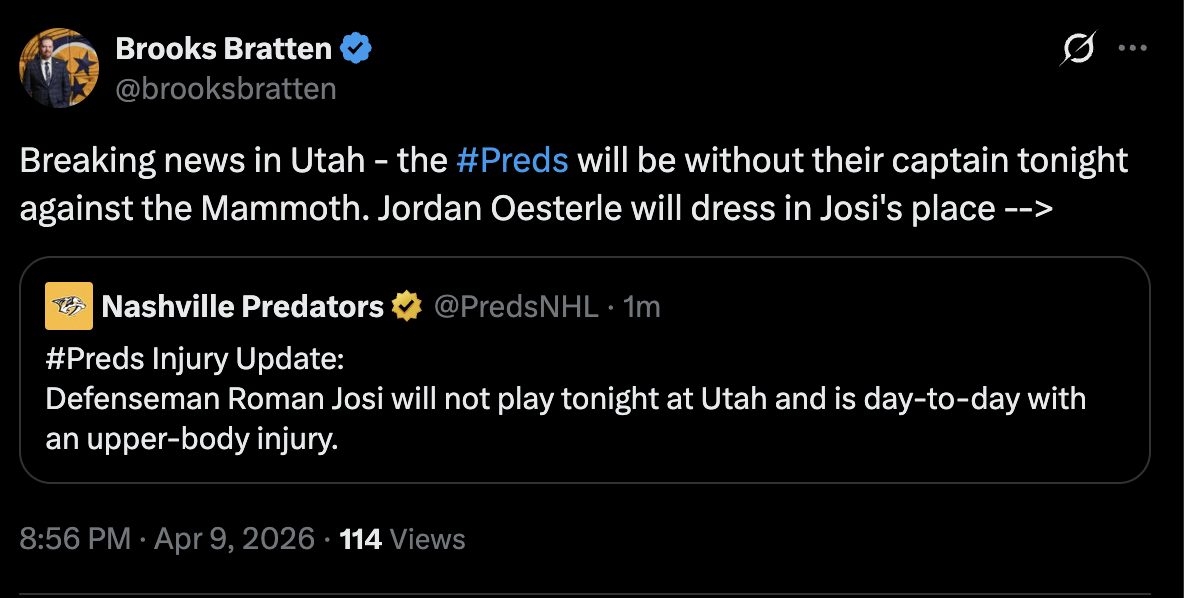Click Brooks Bratten's profile avatar
1184x598 pixels.
59,68
